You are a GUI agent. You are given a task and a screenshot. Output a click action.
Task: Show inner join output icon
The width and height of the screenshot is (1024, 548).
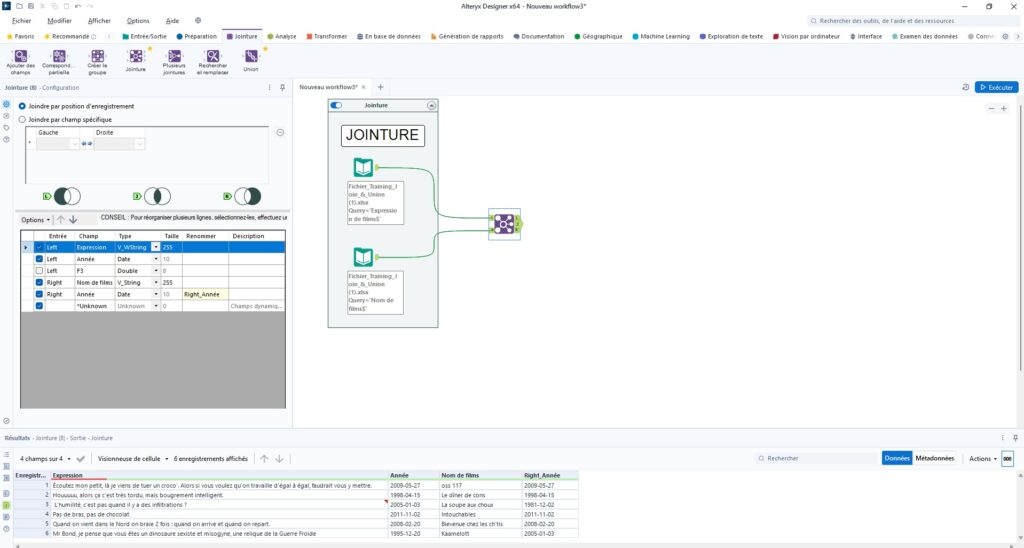coord(152,196)
